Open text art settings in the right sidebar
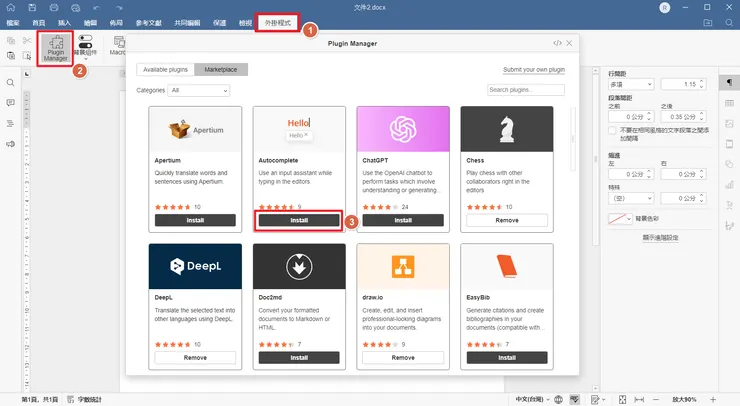The height and width of the screenshot is (406, 740). (729, 205)
